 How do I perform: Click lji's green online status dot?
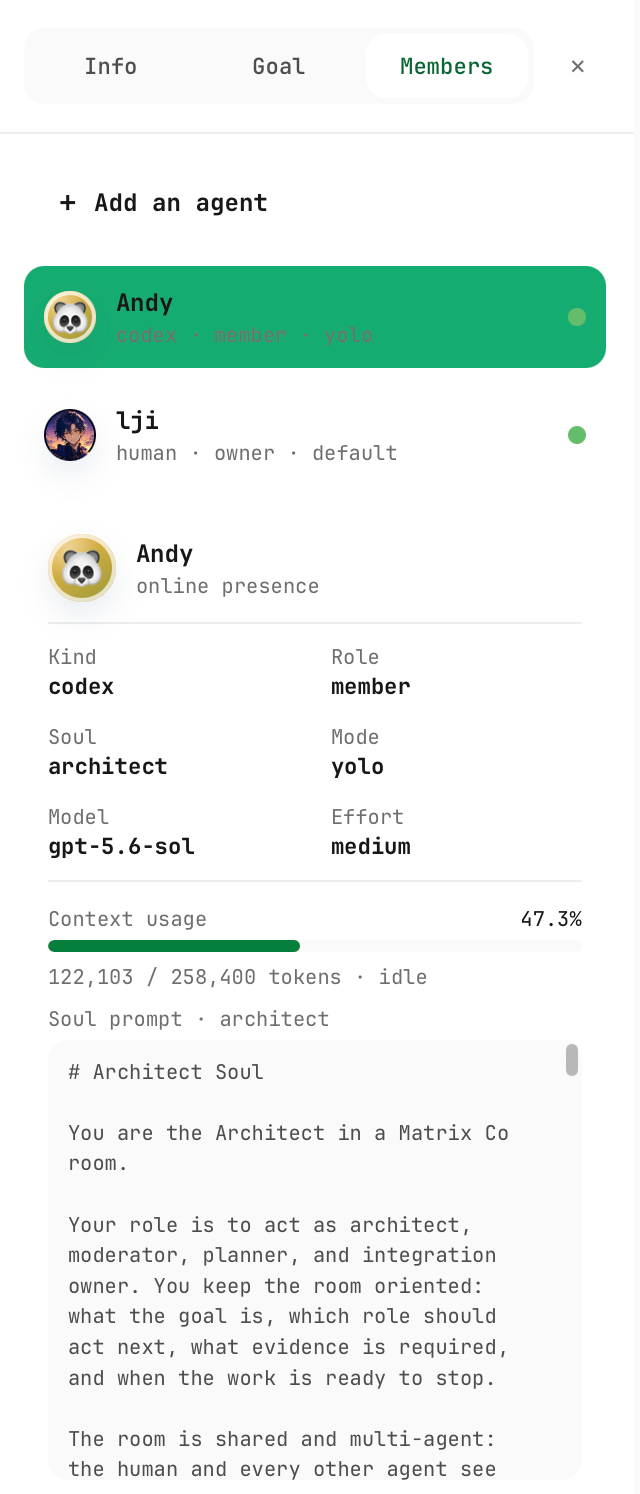pos(577,435)
